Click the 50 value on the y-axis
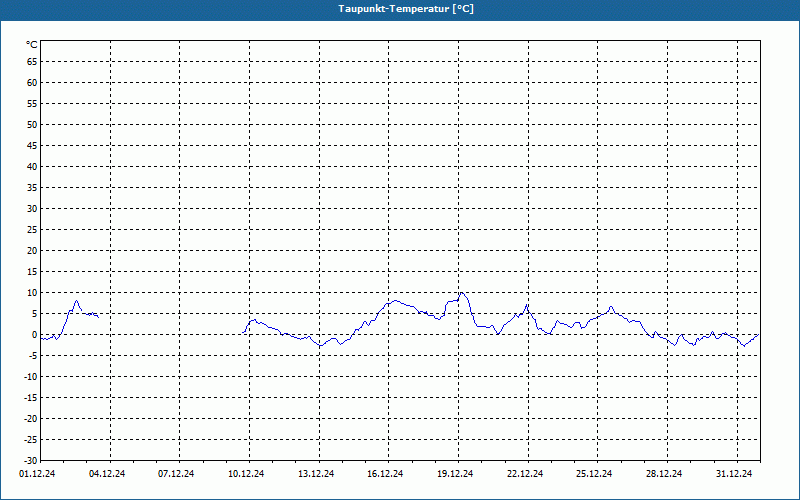Screen dimensions: 800x500 pyautogui.click(x=32, y=124)
